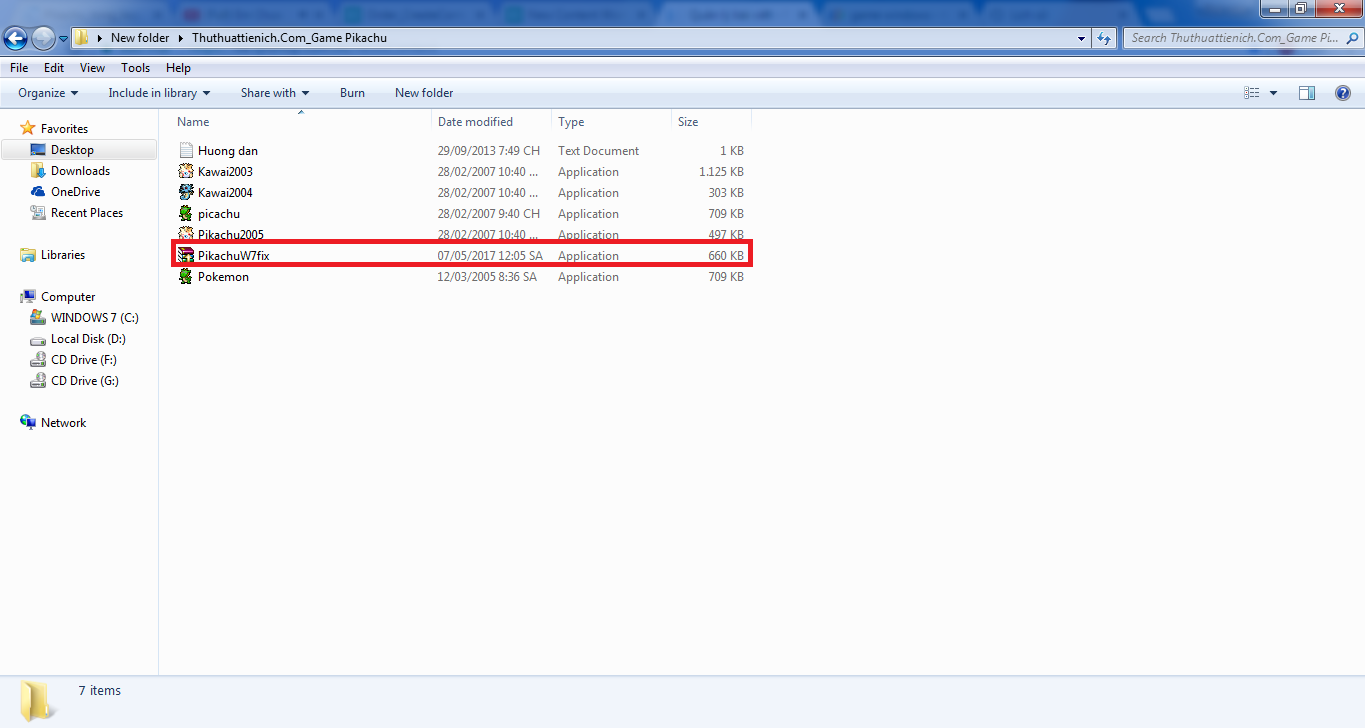Click the PikachuW7fix application icon
This screenshot has height=728, width=1365.
pyautogui.click(x=186, y=256)
